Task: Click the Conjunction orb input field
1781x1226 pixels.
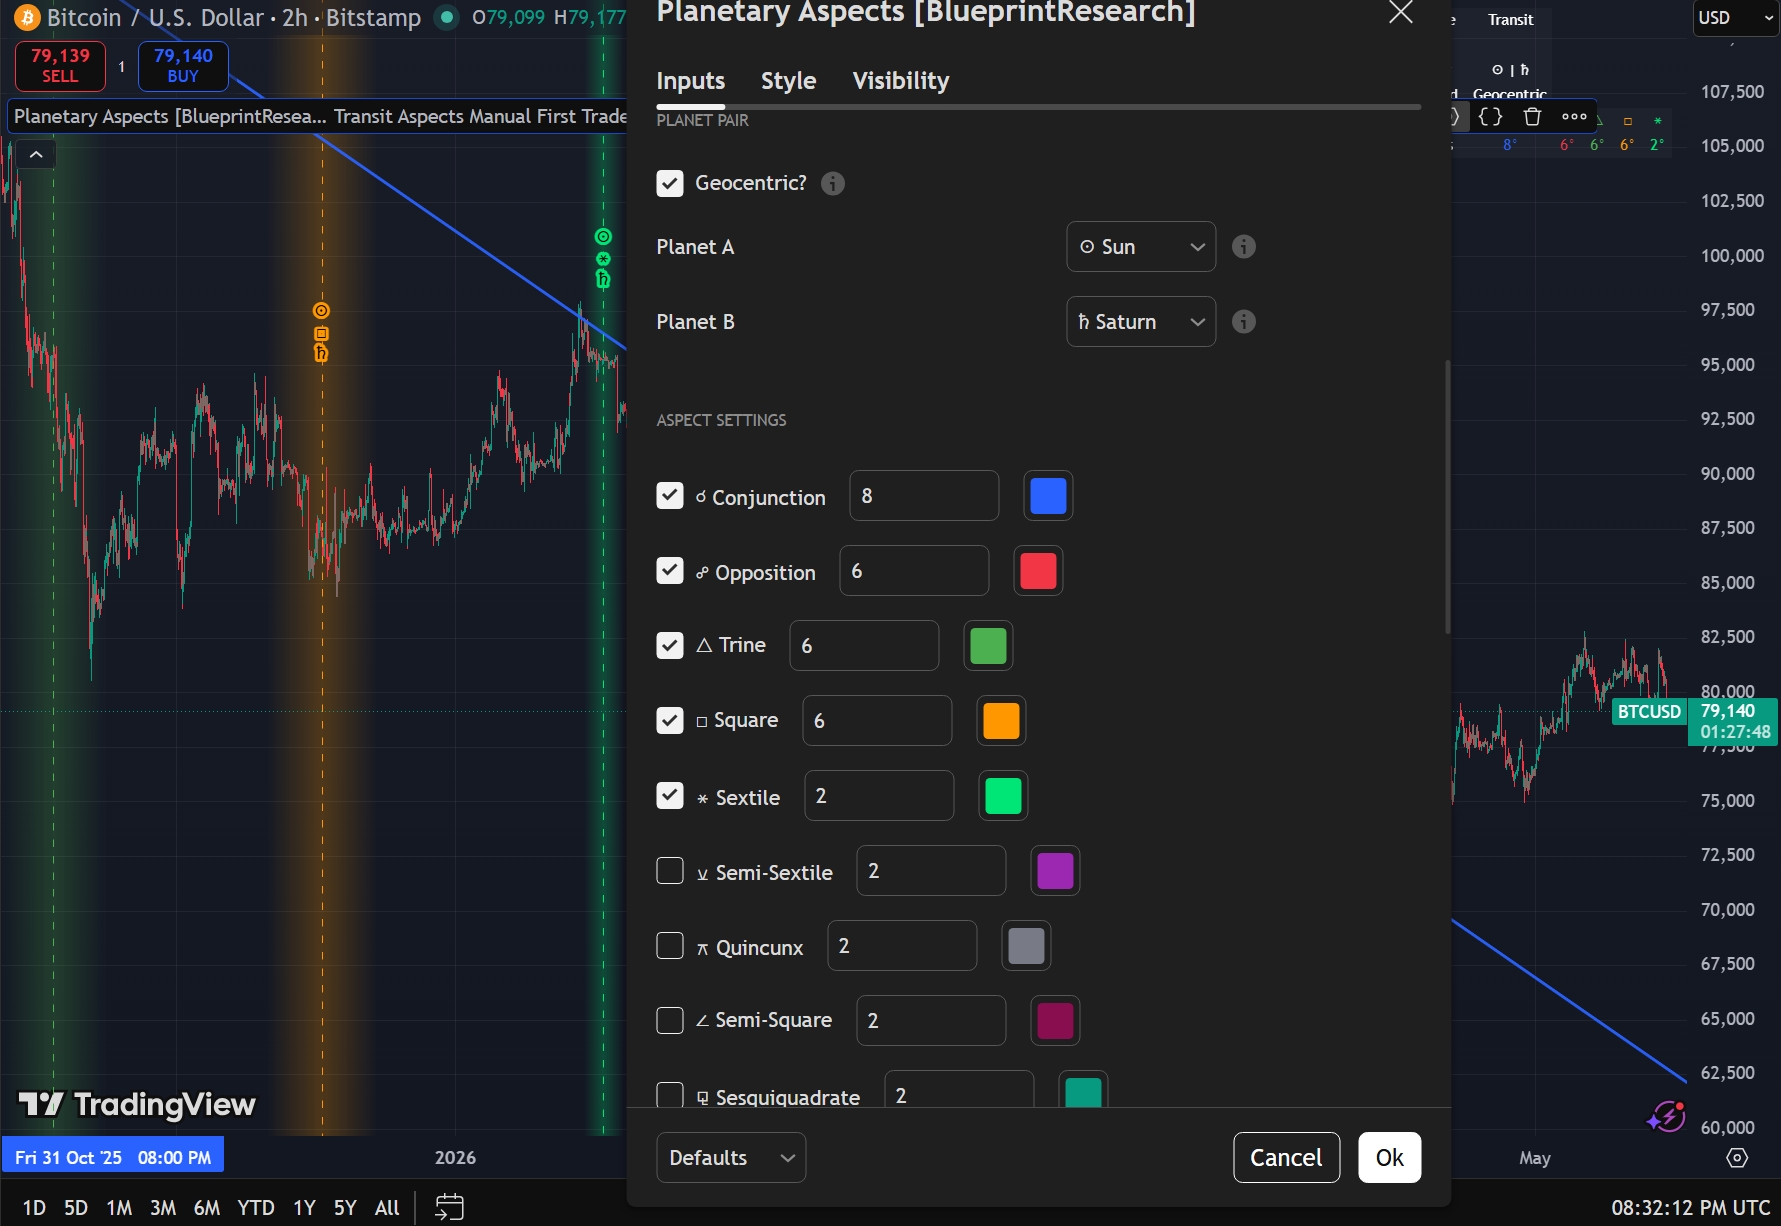Action: point(924,496)
